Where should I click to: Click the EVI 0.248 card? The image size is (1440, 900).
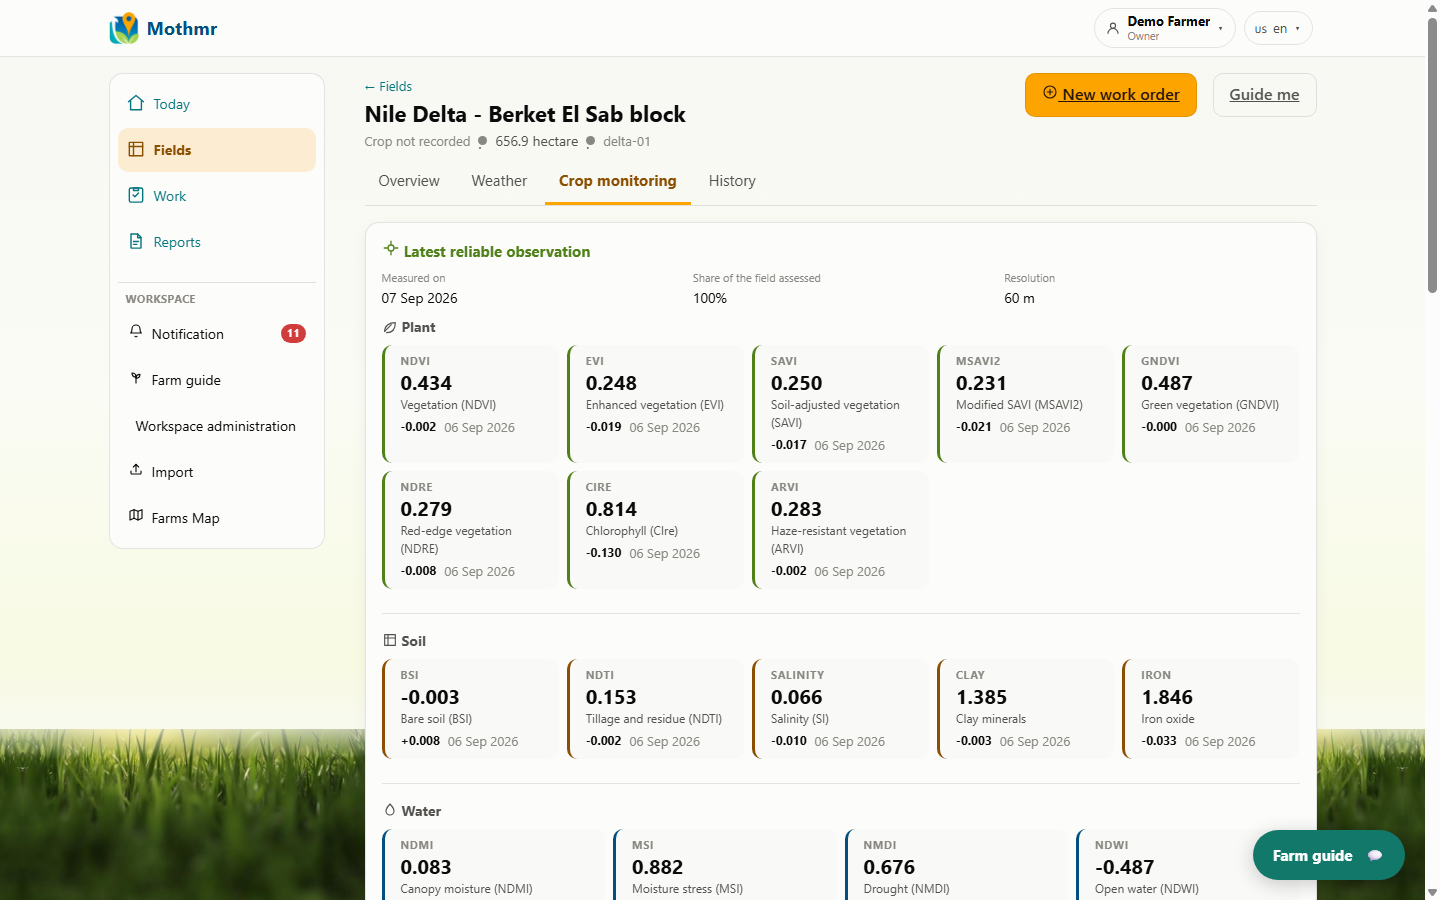tap(655, 404)
